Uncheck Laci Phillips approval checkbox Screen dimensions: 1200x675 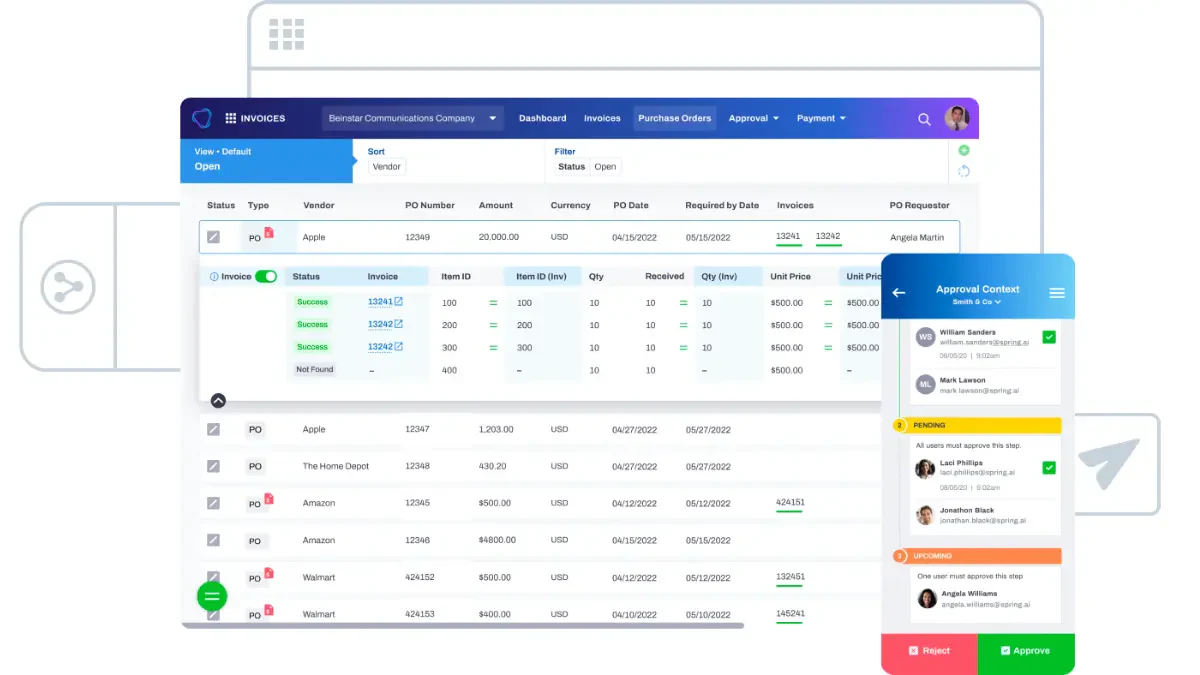[x=1049, y=467]
